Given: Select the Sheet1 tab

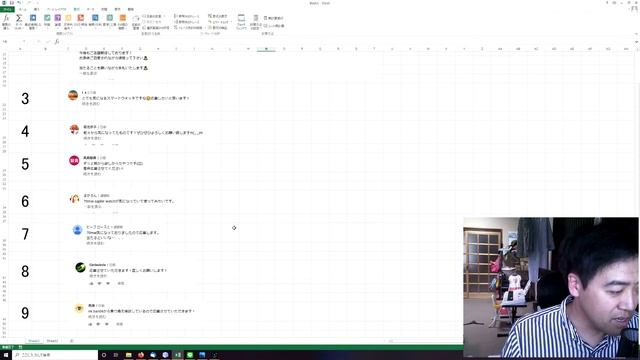Looking at the screenshot, I should (34, 341).
